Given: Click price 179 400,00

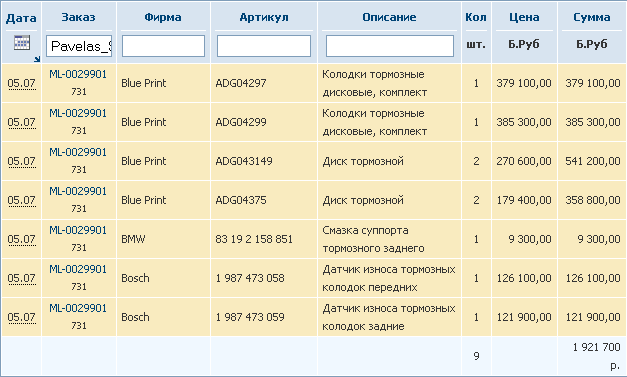Looking at the screenshot, I should 524,200.
